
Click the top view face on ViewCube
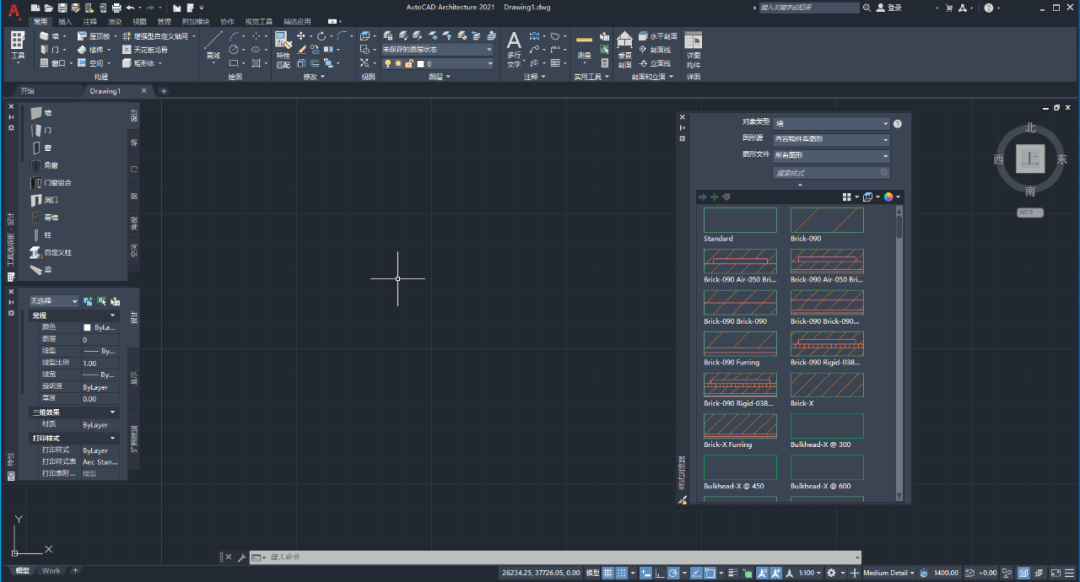[x=1030, y=159]
